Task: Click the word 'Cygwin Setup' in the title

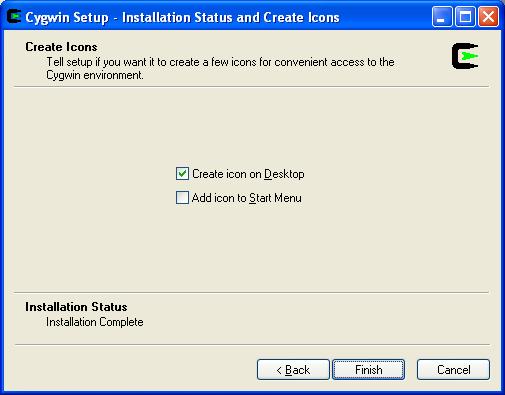Action: coord(67,17)
